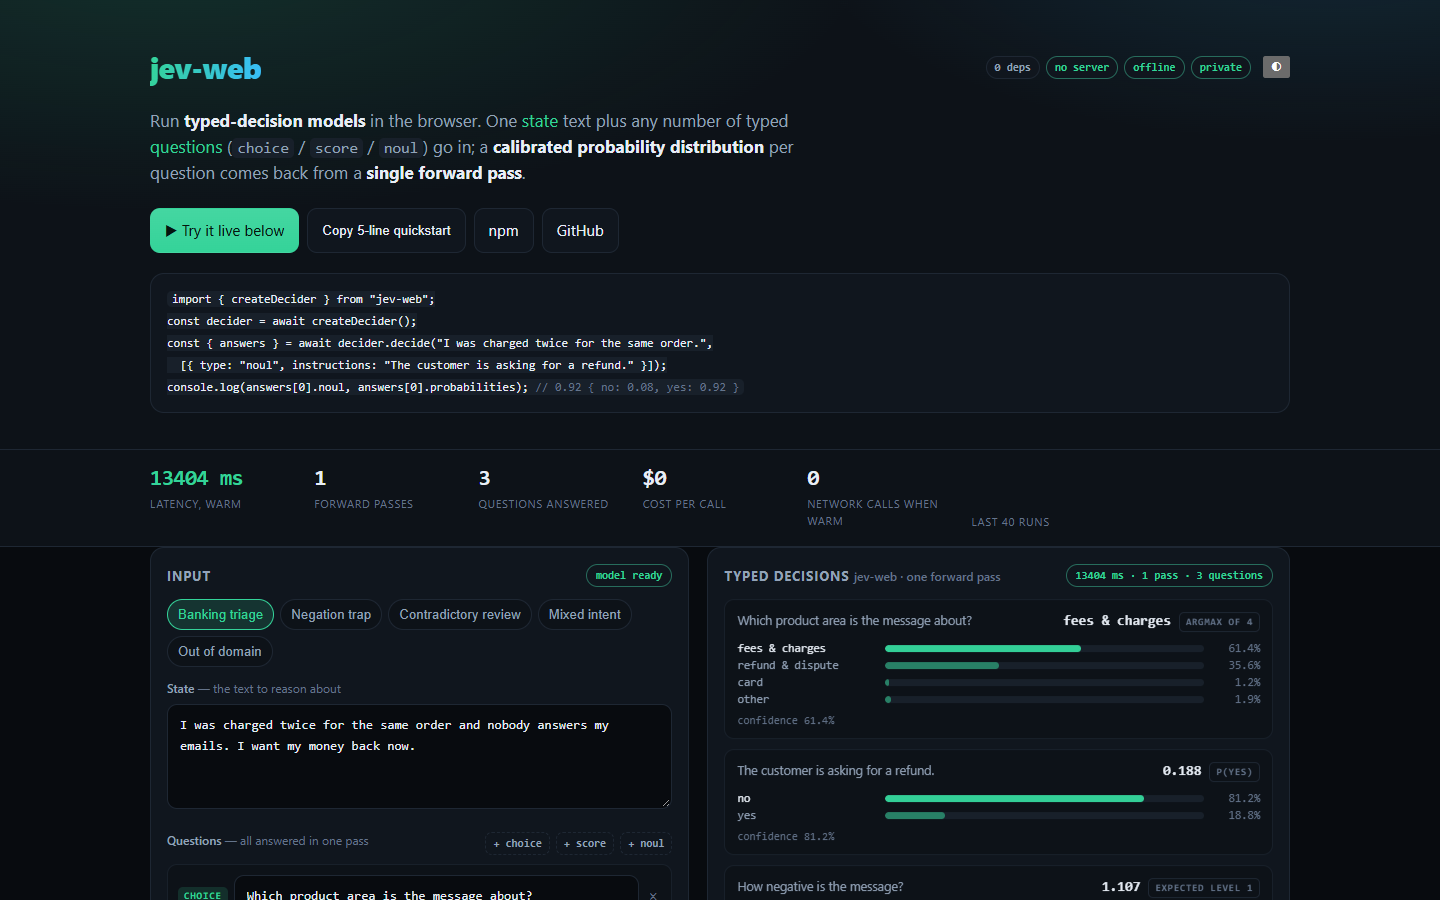1440x900 pixels.
Task: Click the 'EXPECTED LEVEL 1' label
Action: (1204, 888)
